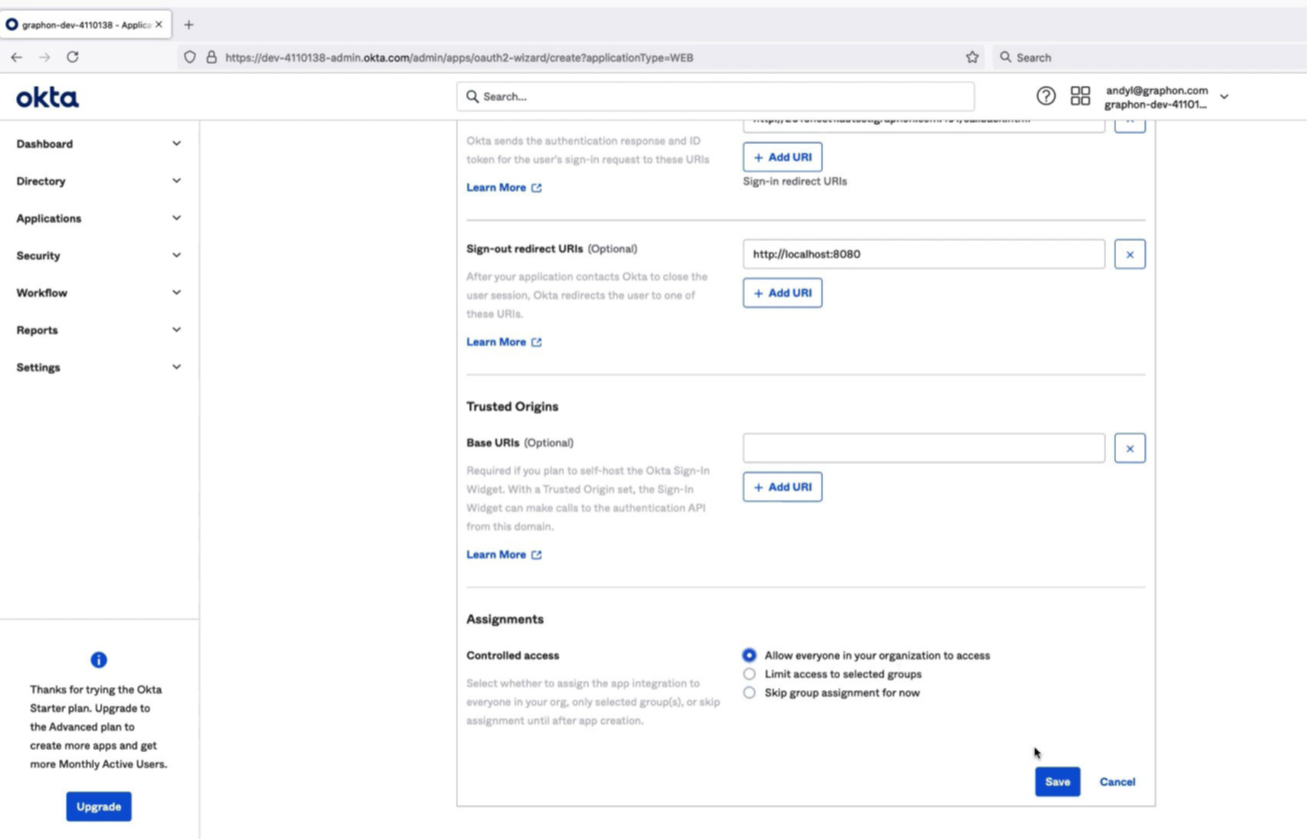Click the Trusted Origins heading
Viewport: 1307px width, 839px height.
coord(512,407)
